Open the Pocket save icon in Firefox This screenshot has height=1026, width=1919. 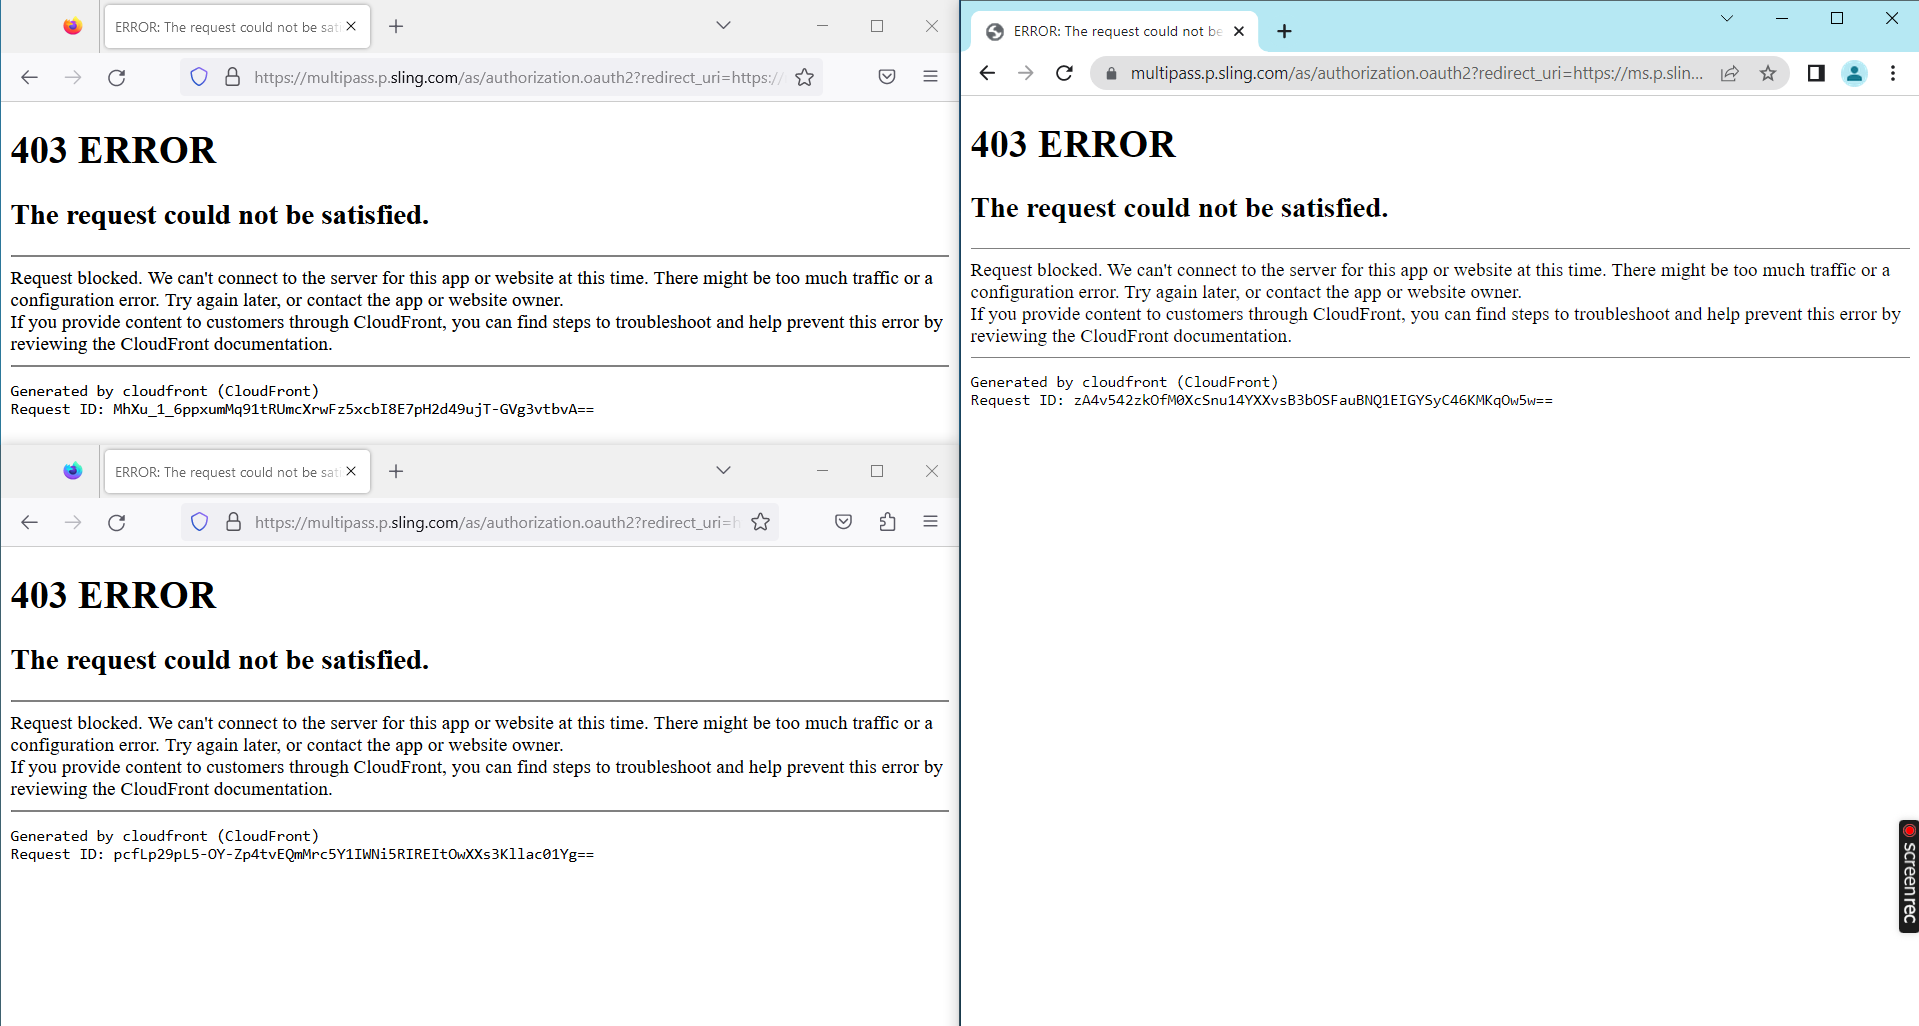[886, 76]
